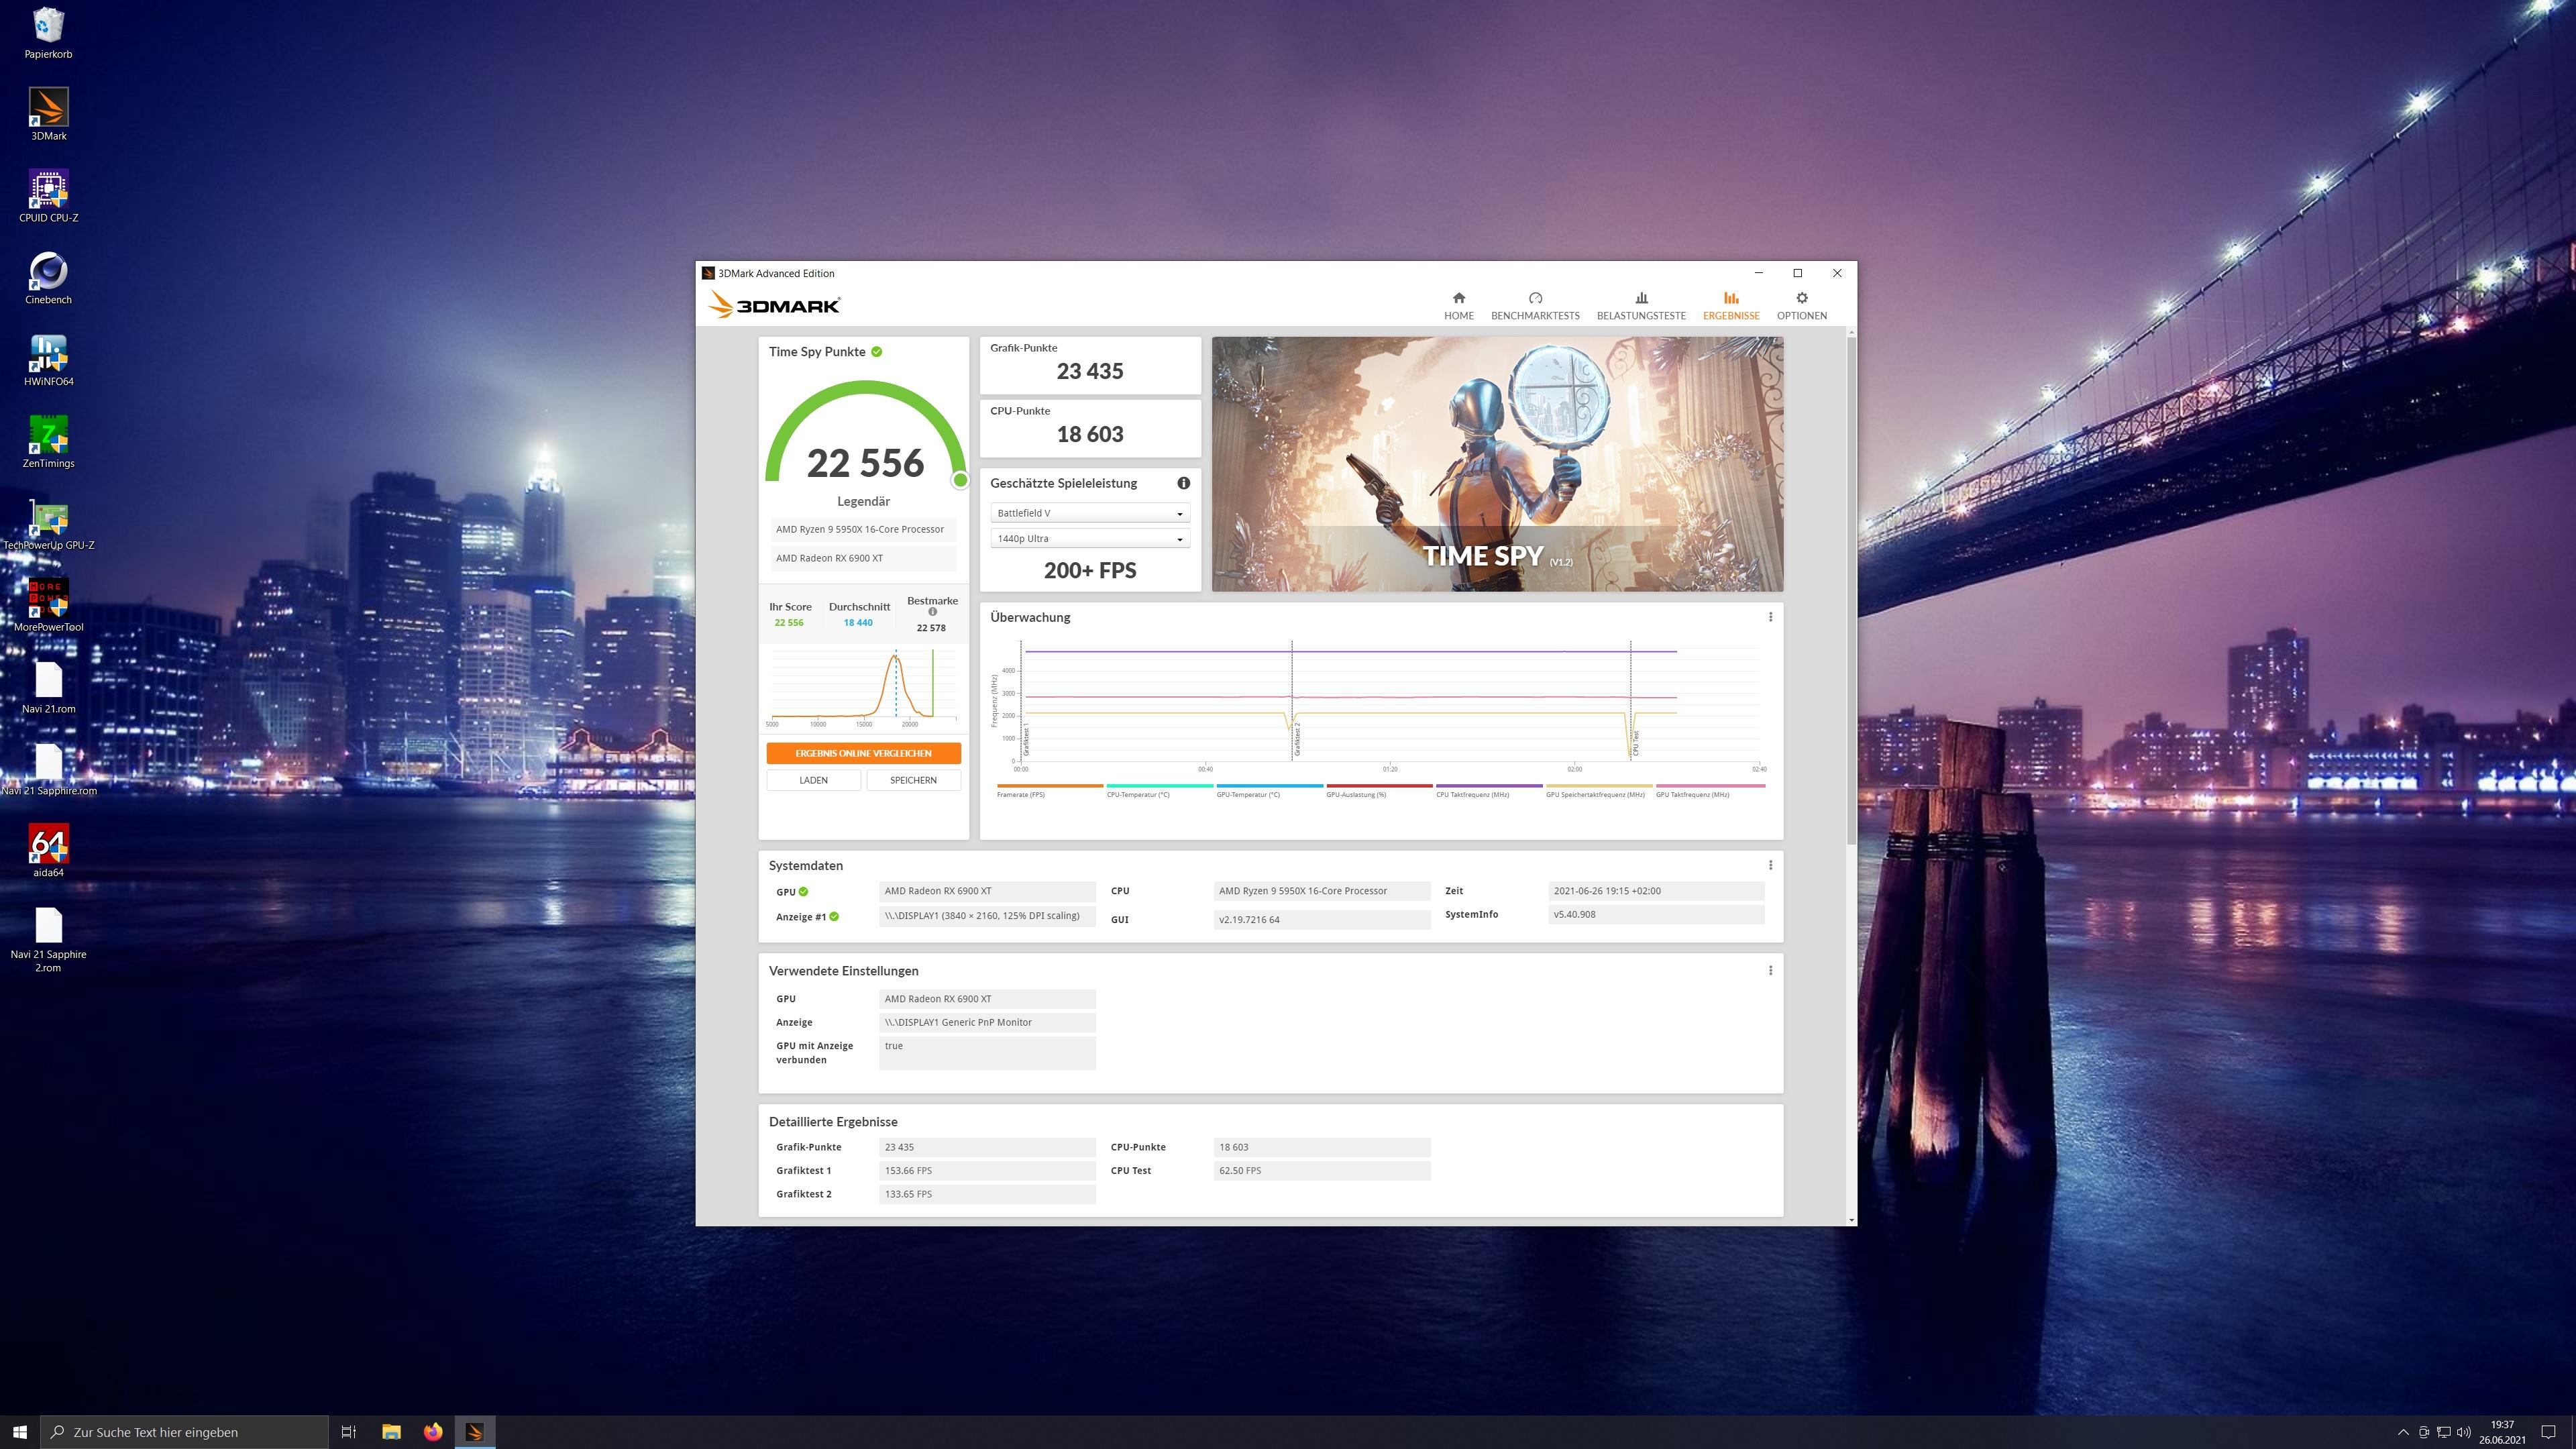Open the Cinebench desktop icon
Image resolution: width=2576 pixels, height=1449 pixels.
point(48,279)
